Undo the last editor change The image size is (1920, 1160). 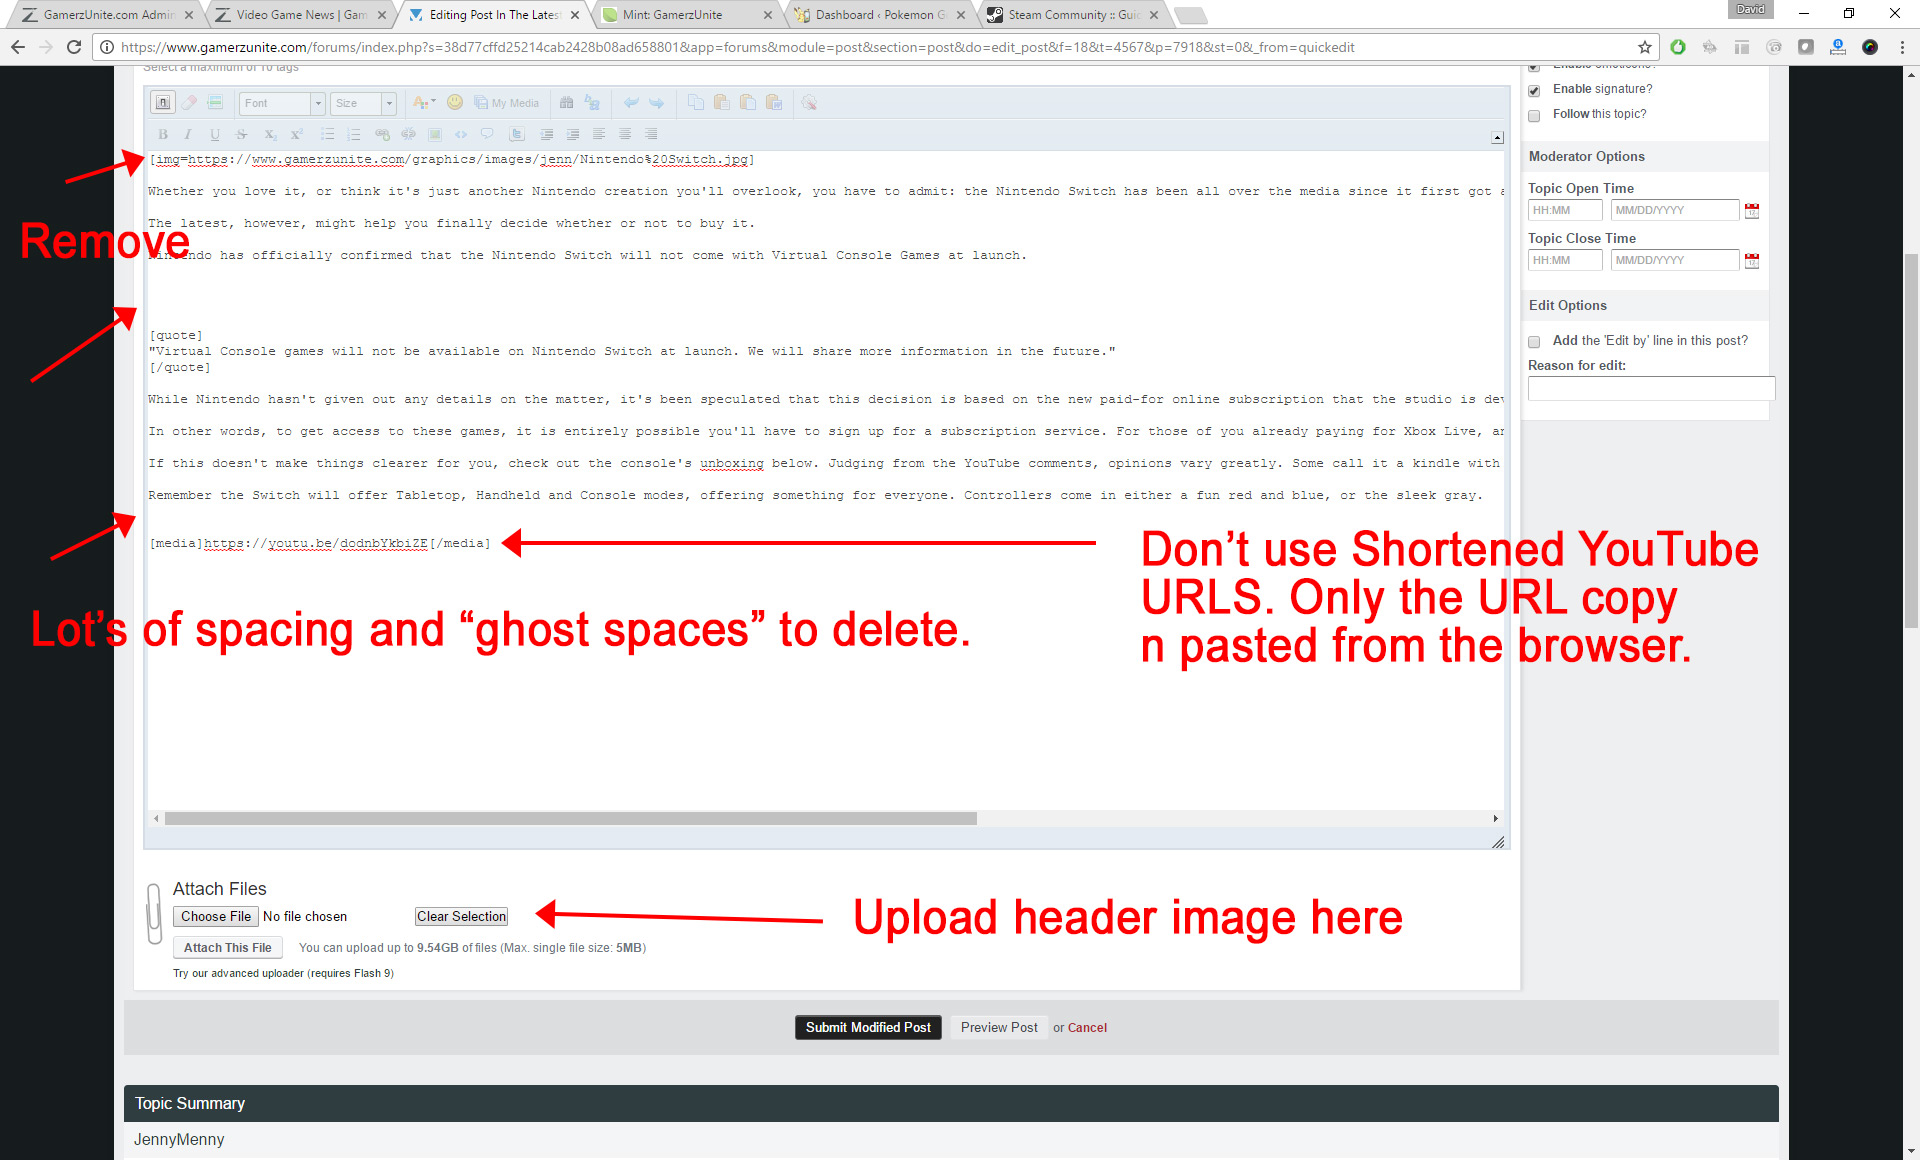[x=631, y=102]
